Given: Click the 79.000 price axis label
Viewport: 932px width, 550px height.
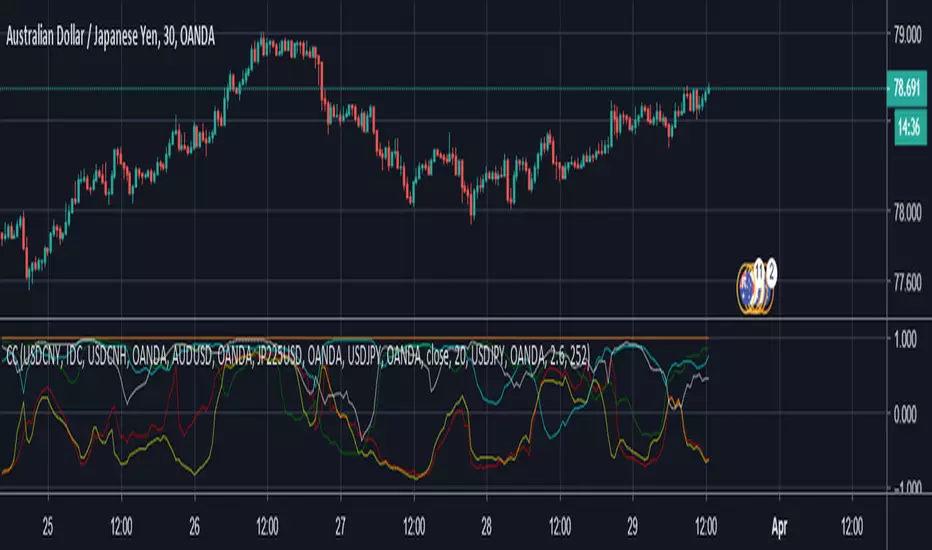Looking at the screenshot, I should [908, 35].
